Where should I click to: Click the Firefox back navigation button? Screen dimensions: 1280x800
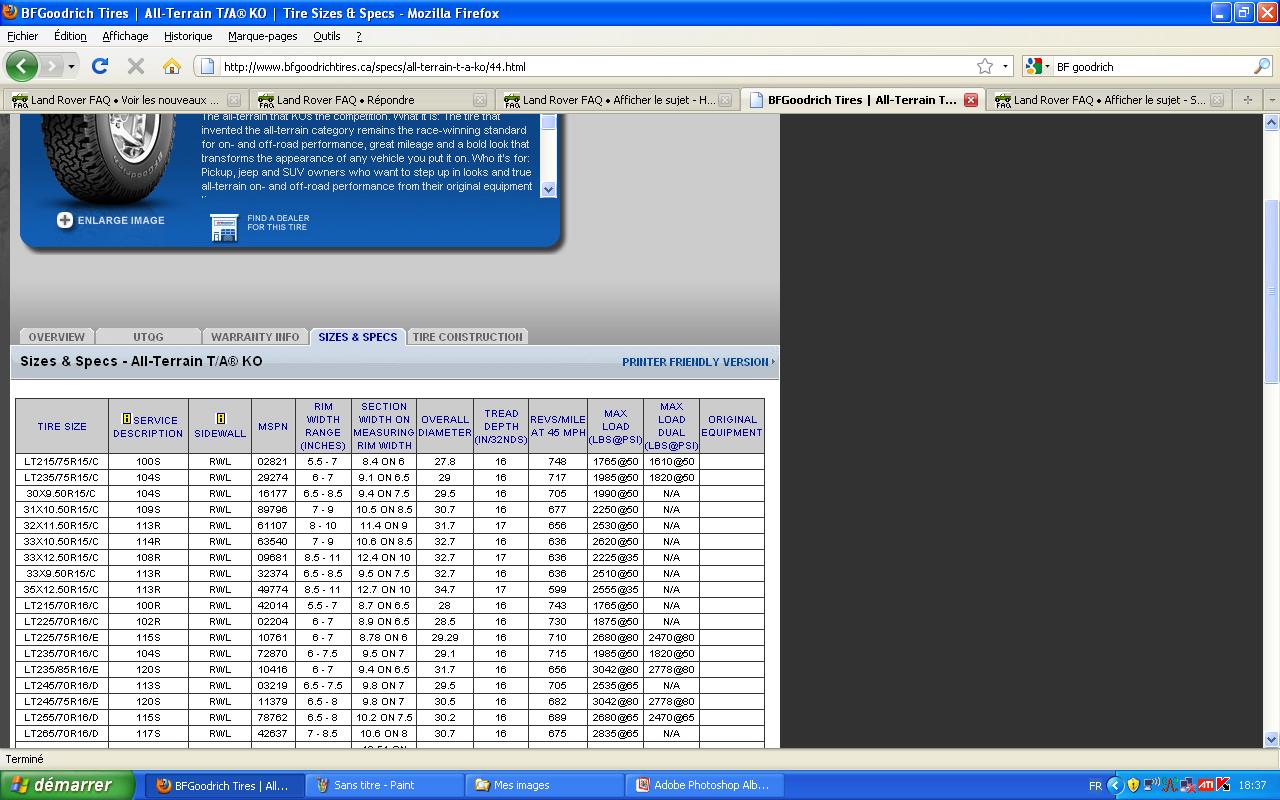[22, 66]
